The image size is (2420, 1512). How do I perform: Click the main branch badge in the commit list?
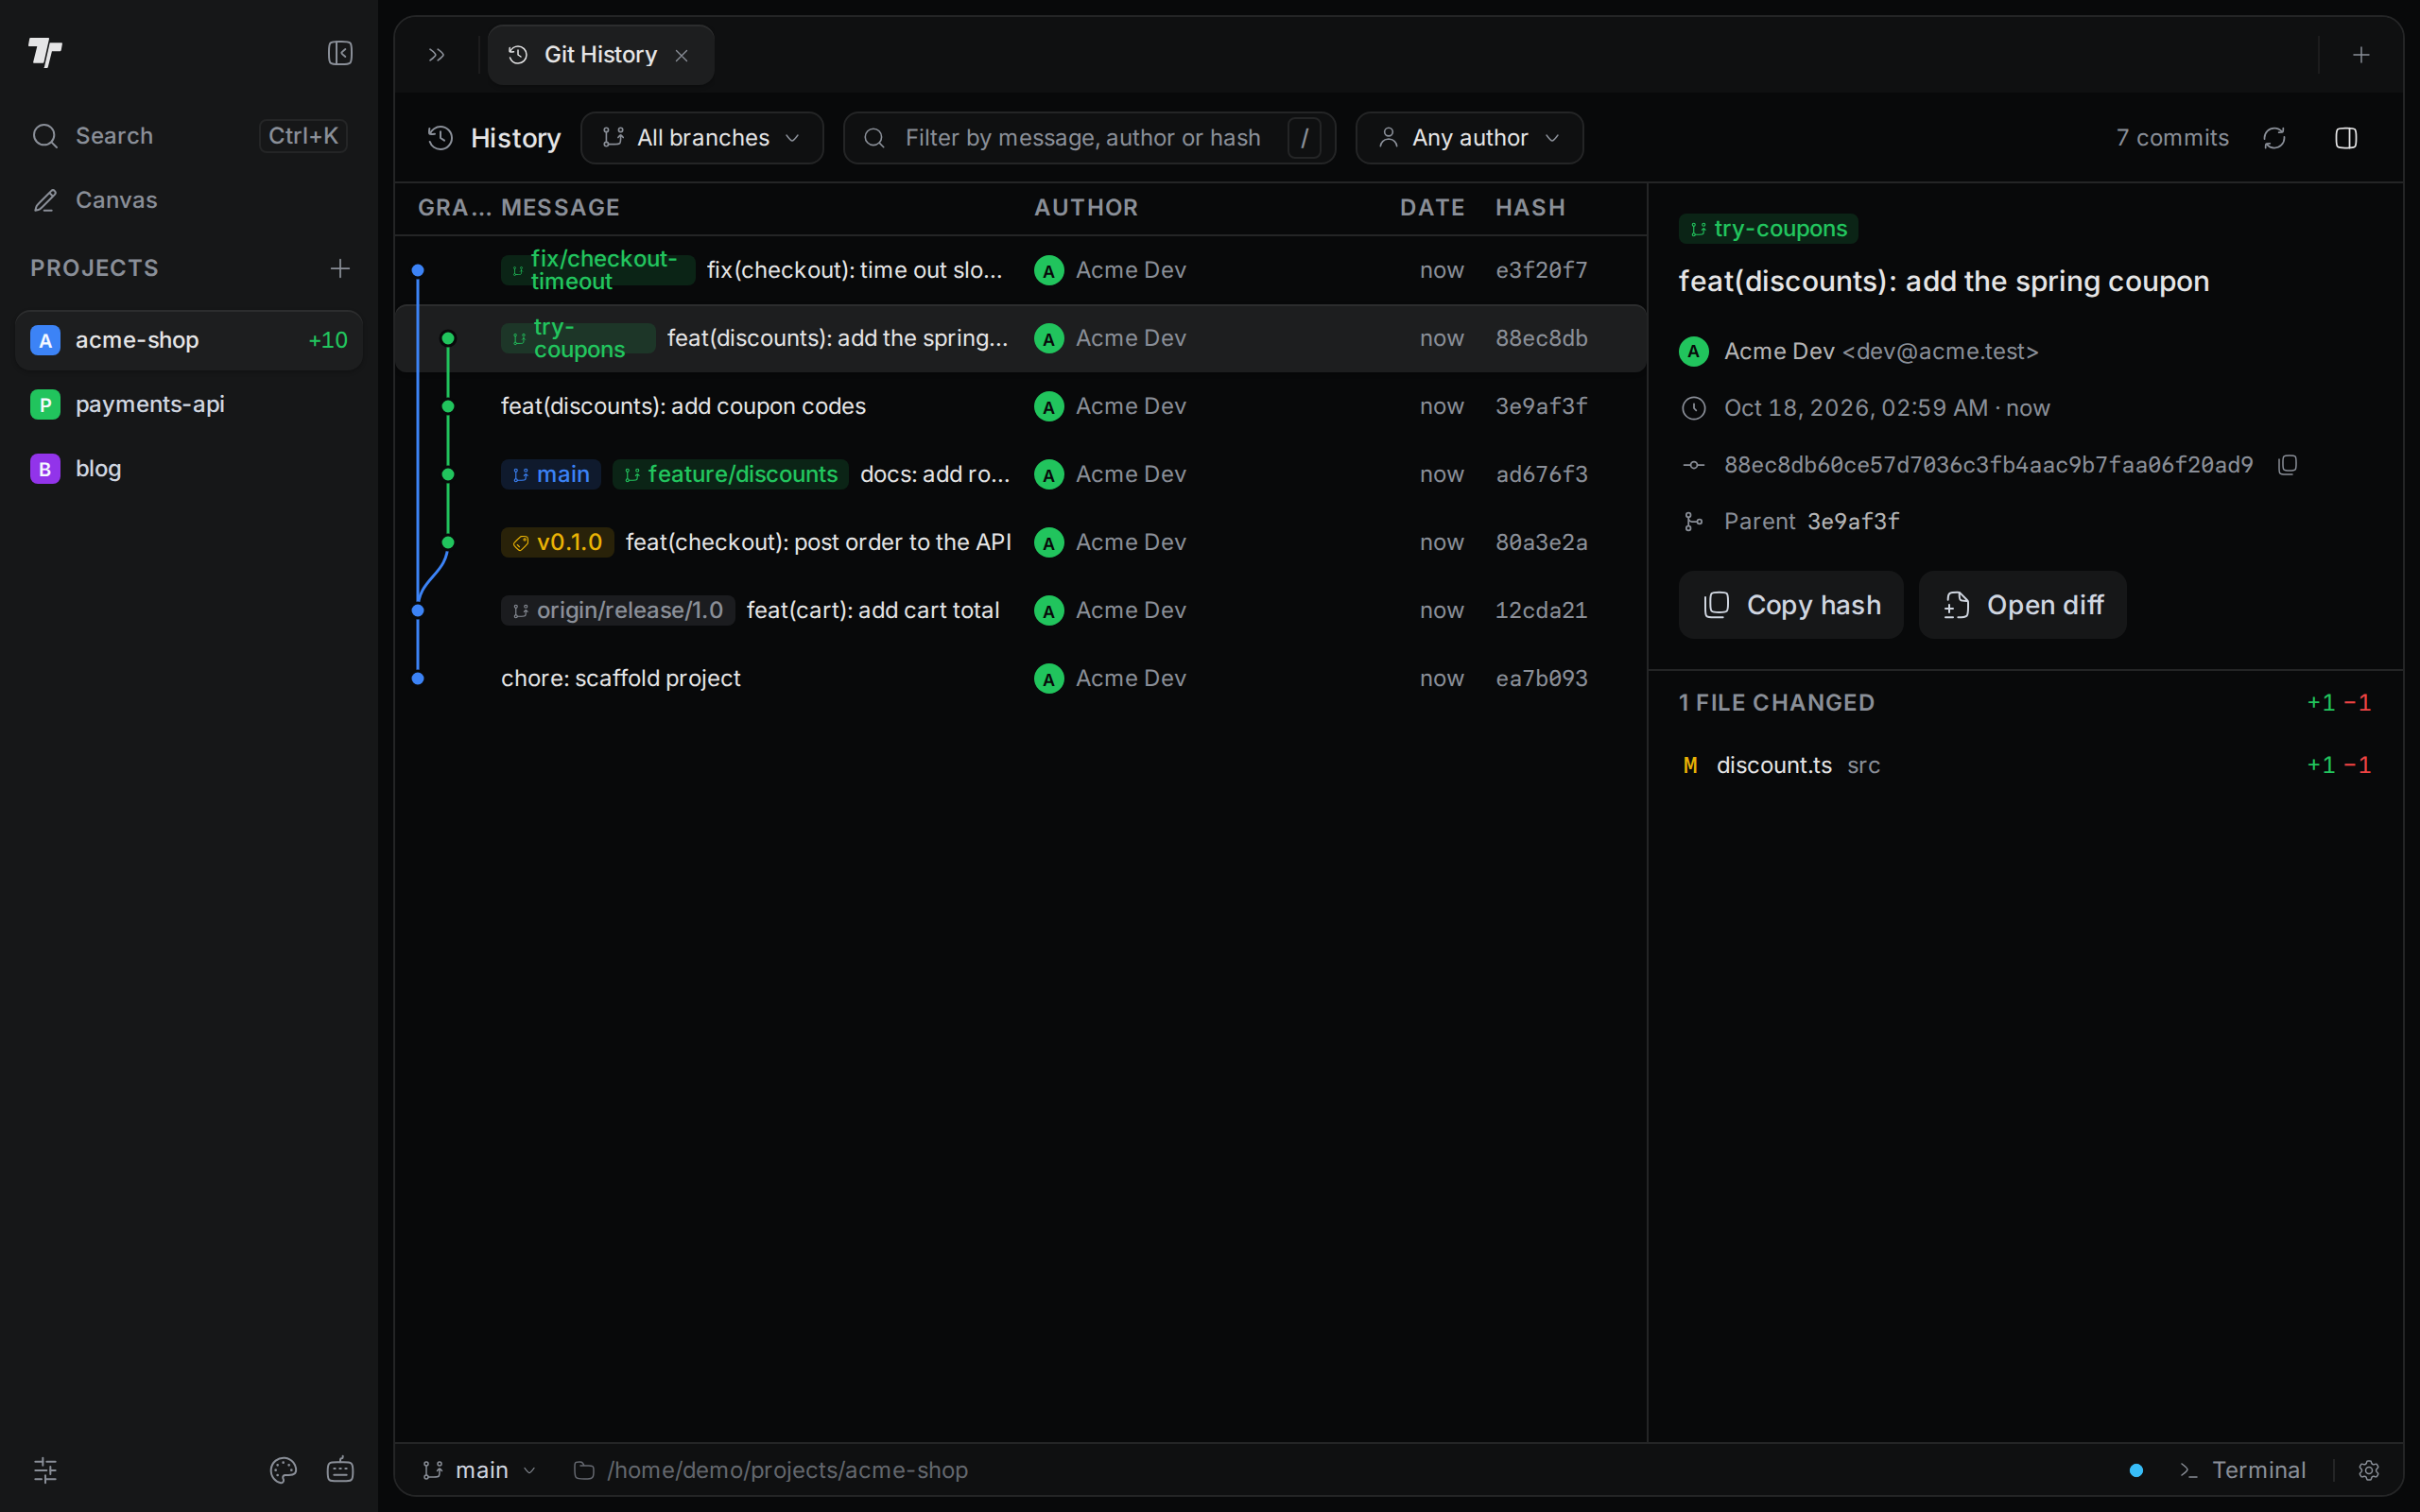pyautogui.click(x=551, y=474)
